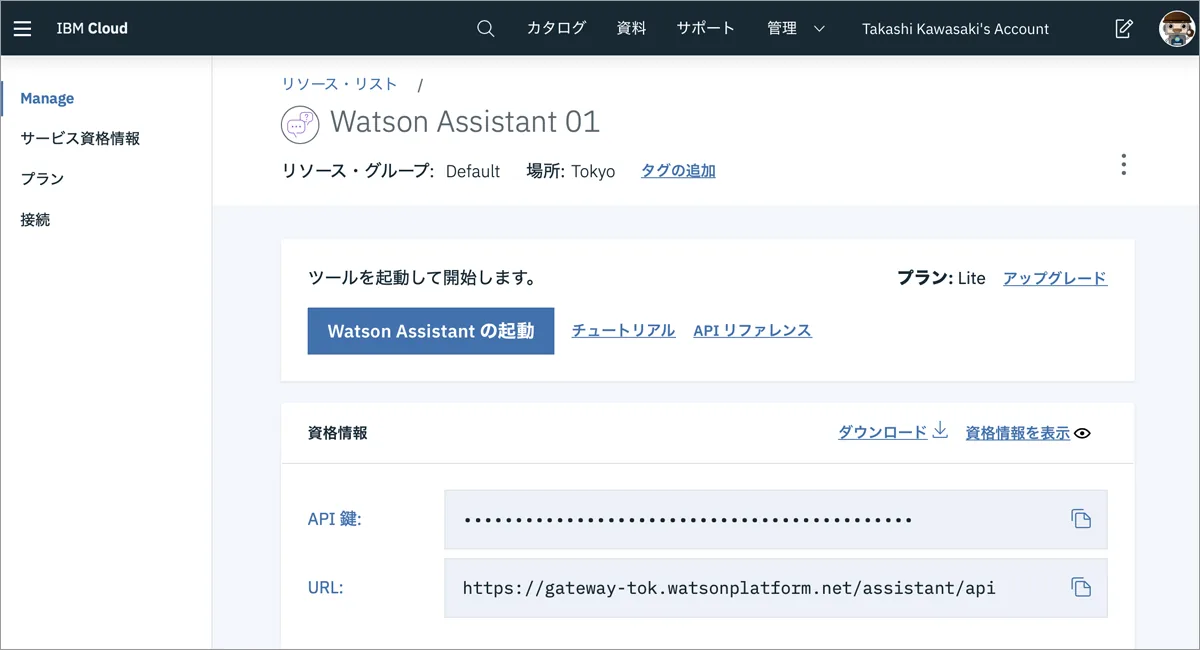Click 資格情報を表示 link
Viewport: 1200px width, 650px height.
click(x=1017, y=433)
